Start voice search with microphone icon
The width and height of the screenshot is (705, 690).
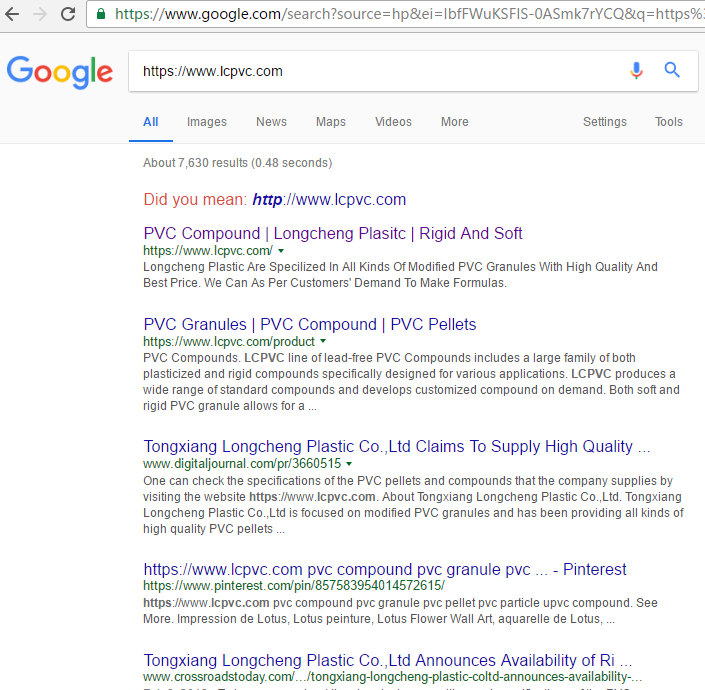click(636, 71)
